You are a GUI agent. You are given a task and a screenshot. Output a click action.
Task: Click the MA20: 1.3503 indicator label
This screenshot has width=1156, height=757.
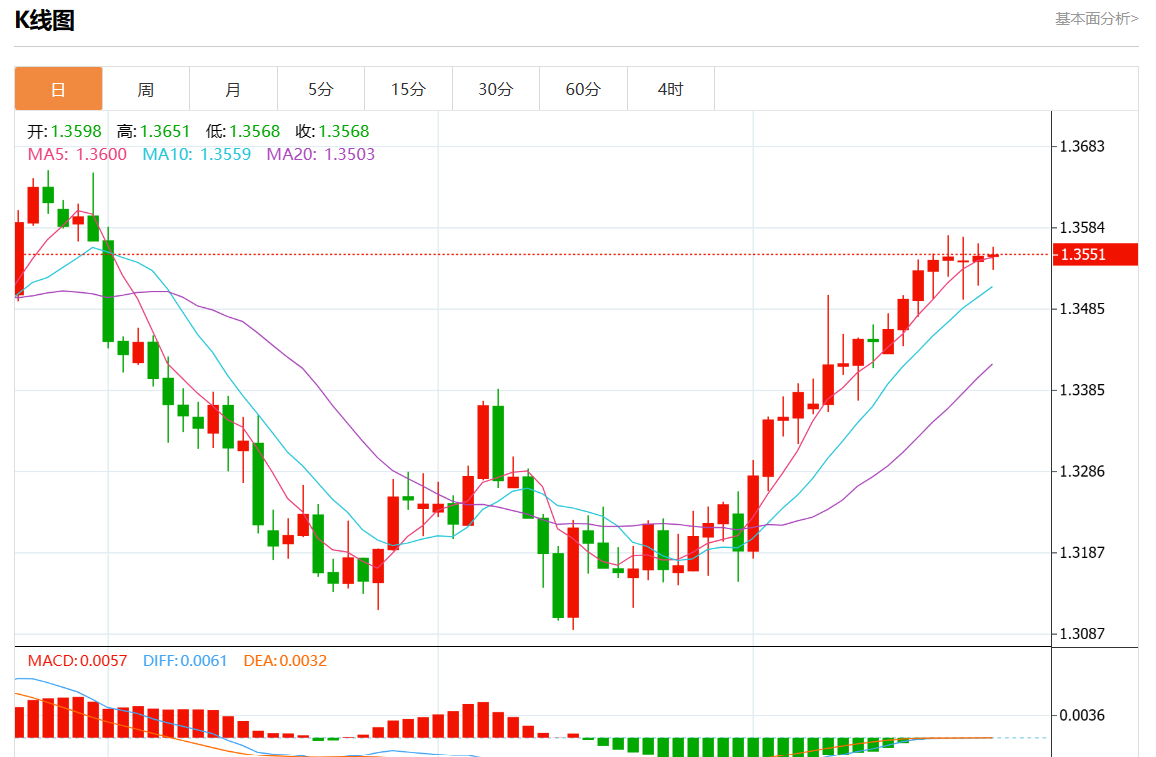(x=321, y=154)
